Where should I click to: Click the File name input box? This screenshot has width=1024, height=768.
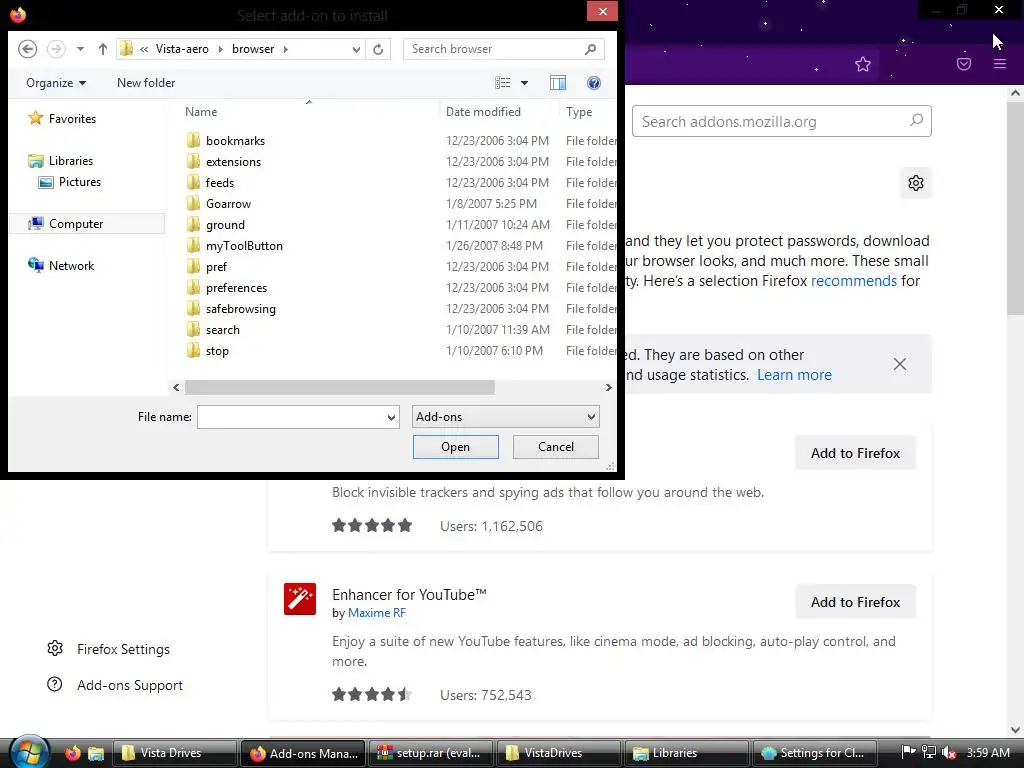click(291, 417)
